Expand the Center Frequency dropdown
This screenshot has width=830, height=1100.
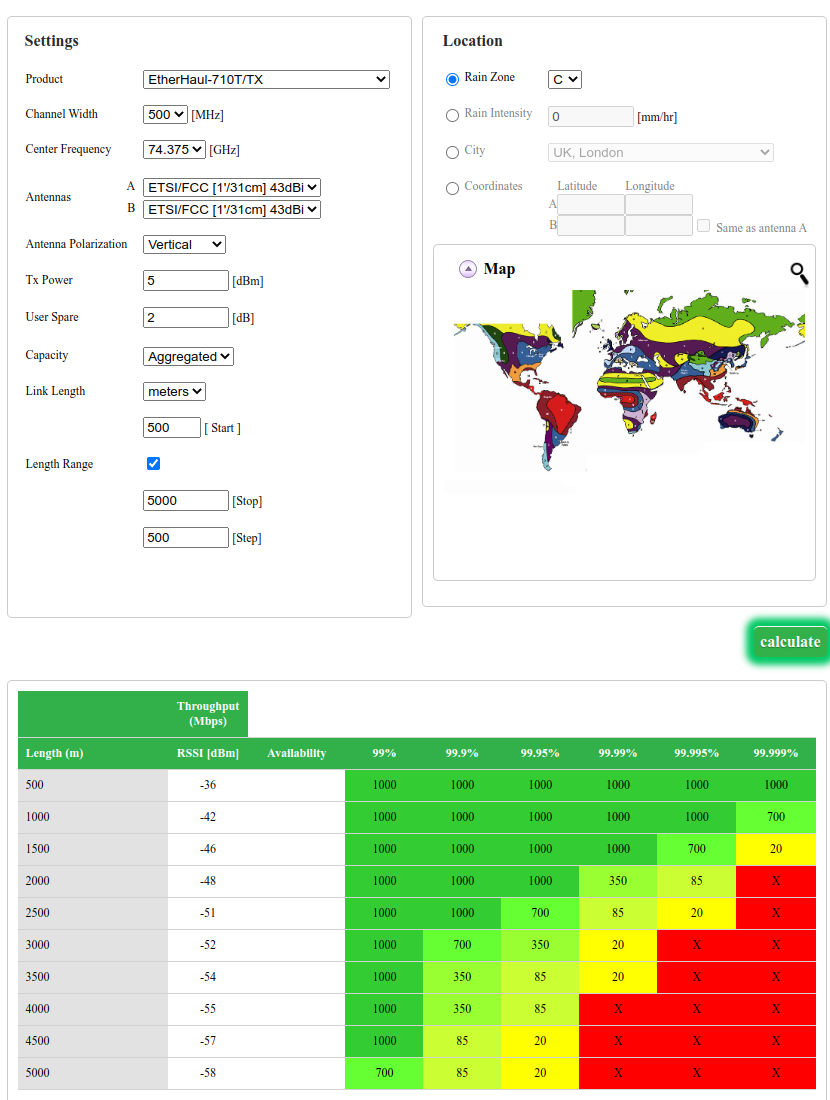point(174,150)
